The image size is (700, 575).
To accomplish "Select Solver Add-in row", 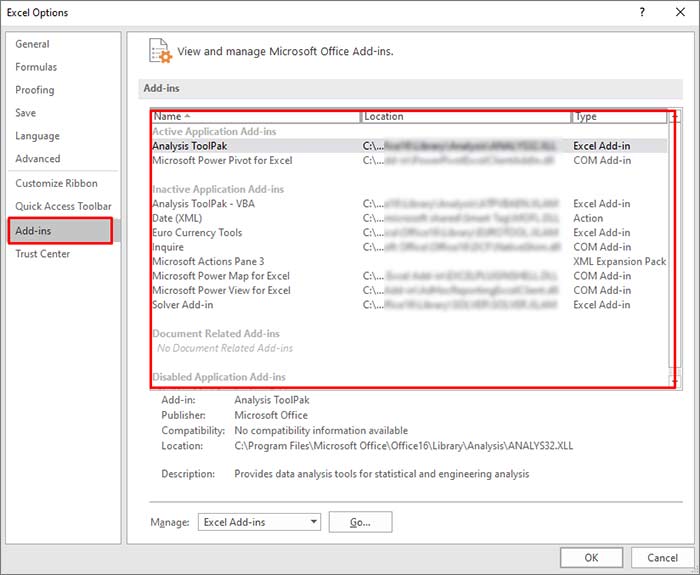I will point(409,305).
